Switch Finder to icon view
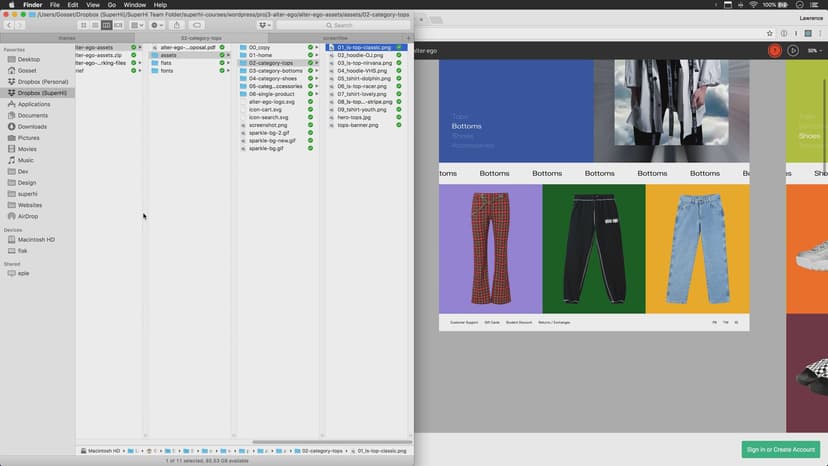Image resolution: width=828 pixels, height=466 pixels. [x=83, y=25]
